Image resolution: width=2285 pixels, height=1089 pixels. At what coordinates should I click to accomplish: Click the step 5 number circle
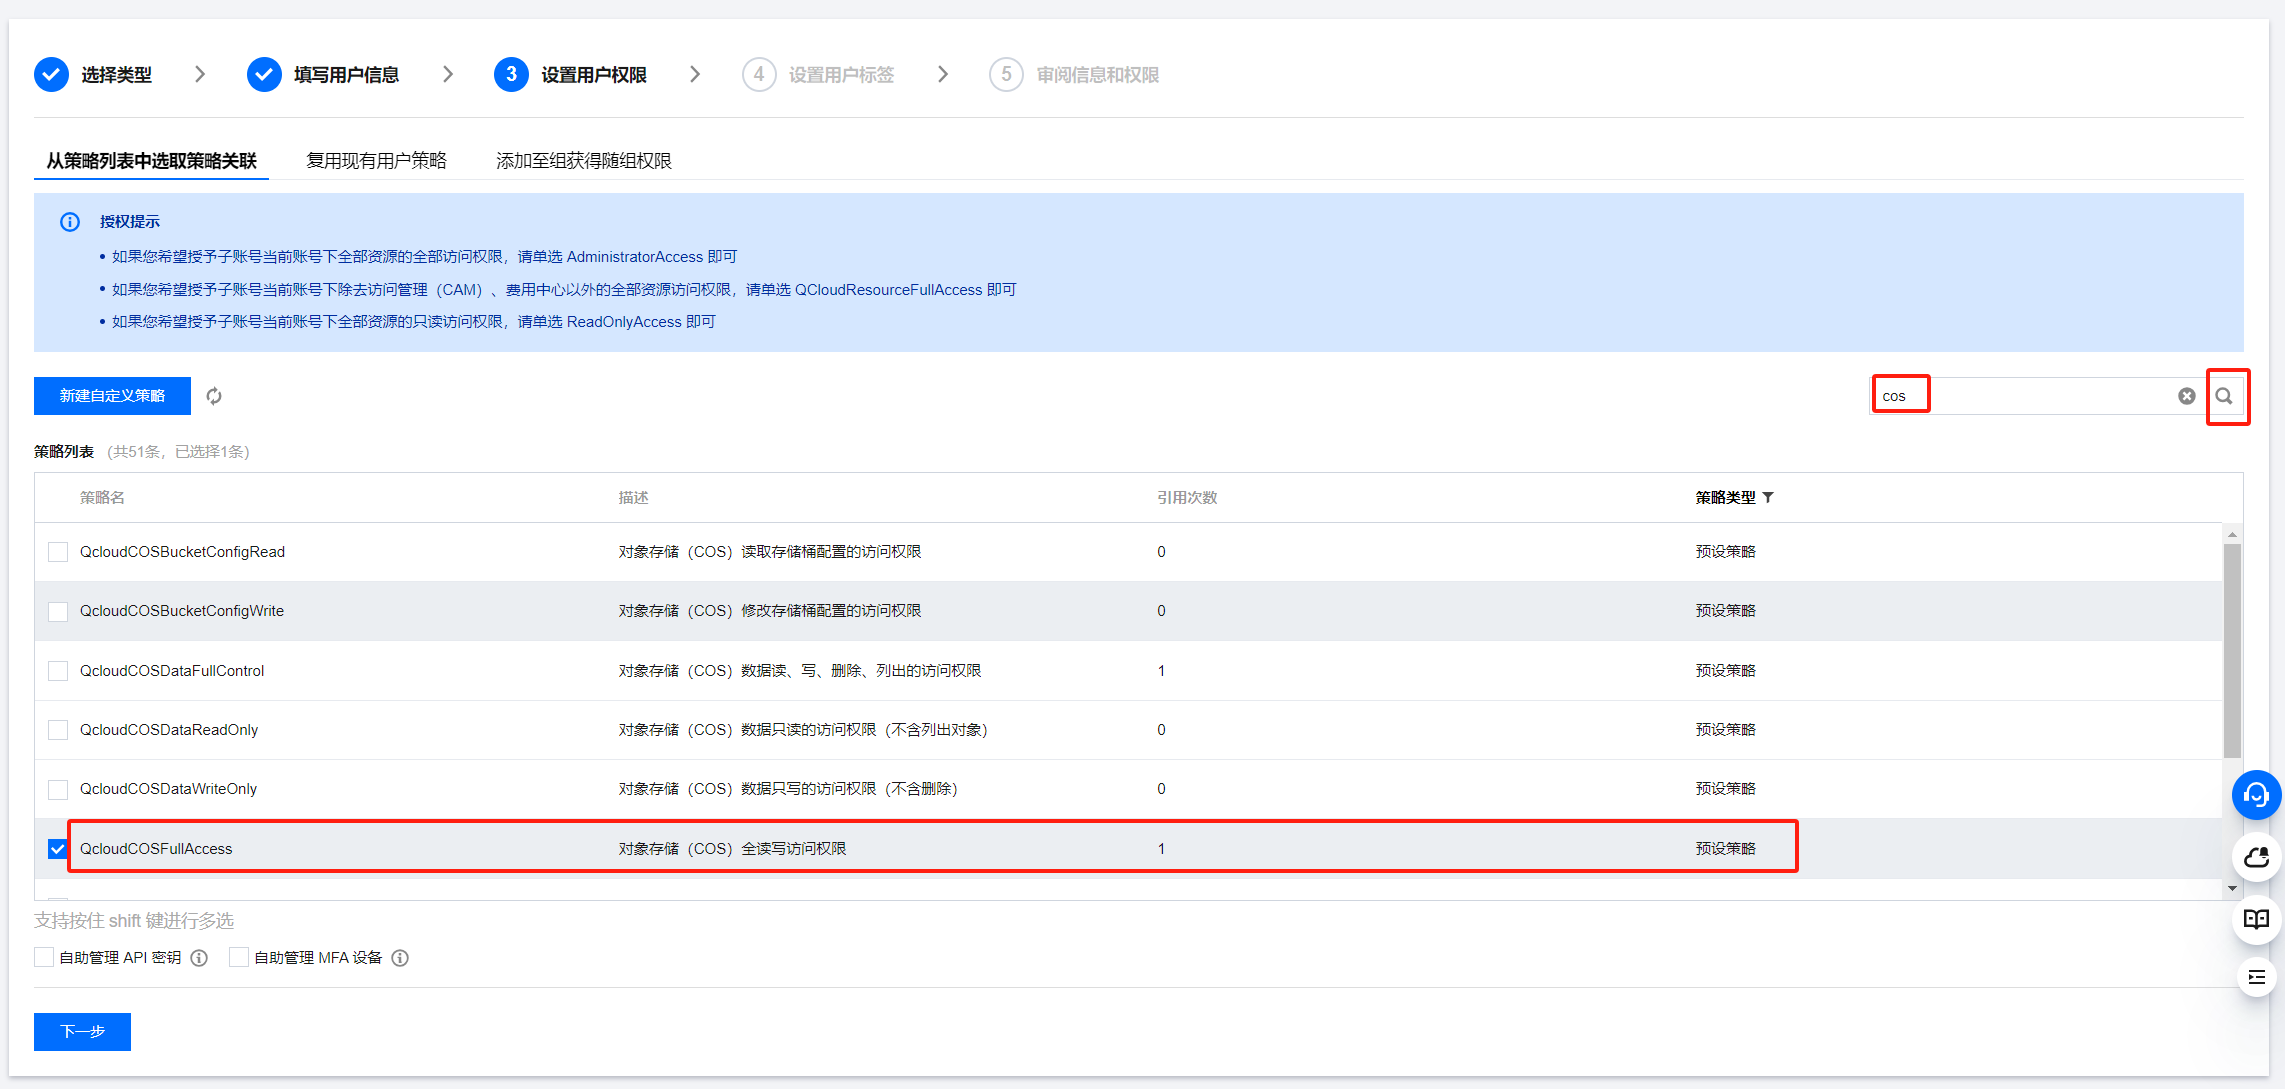pos(1006,74)
